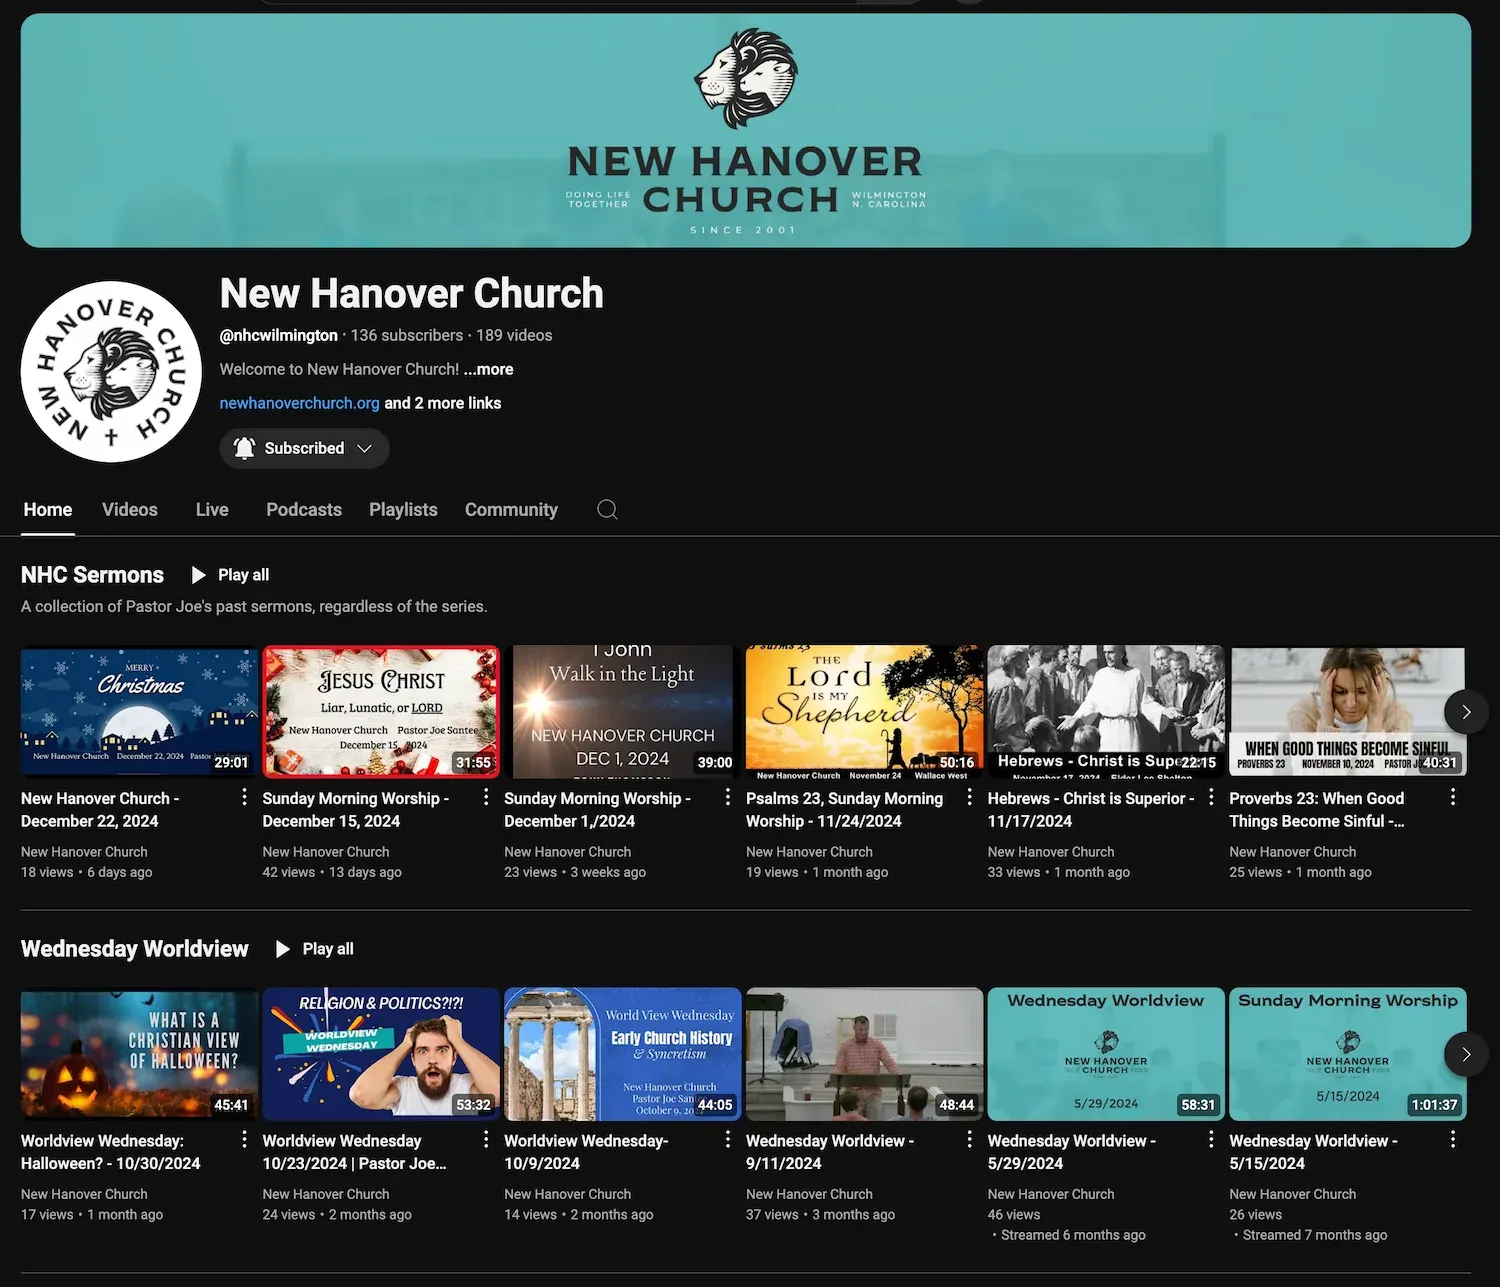Open the Religion & Politics thumbnail
The height and width of the screenshot is (1287, 1500).
tap(381, 1054)
